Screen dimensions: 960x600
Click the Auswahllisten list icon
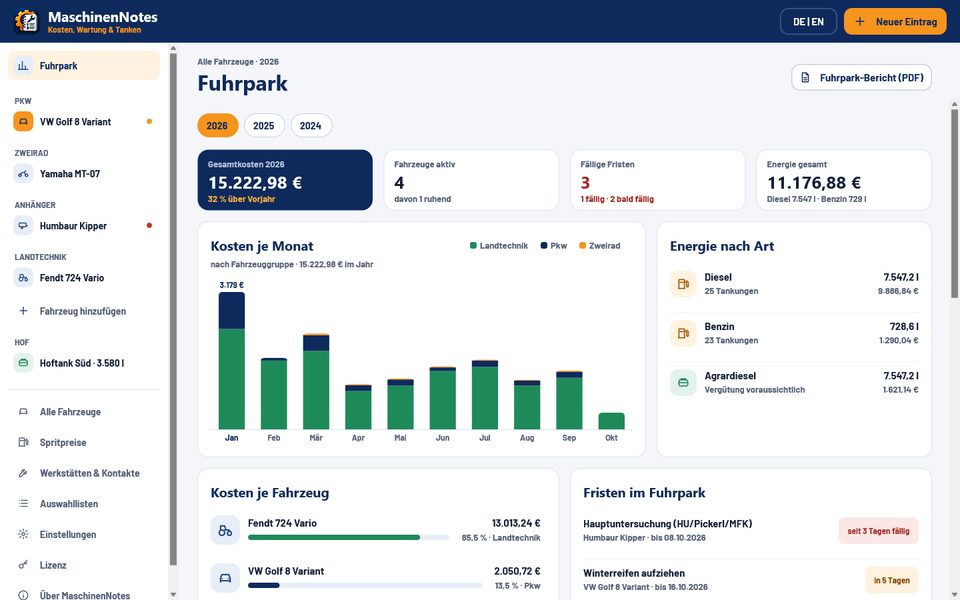(23, 503)
